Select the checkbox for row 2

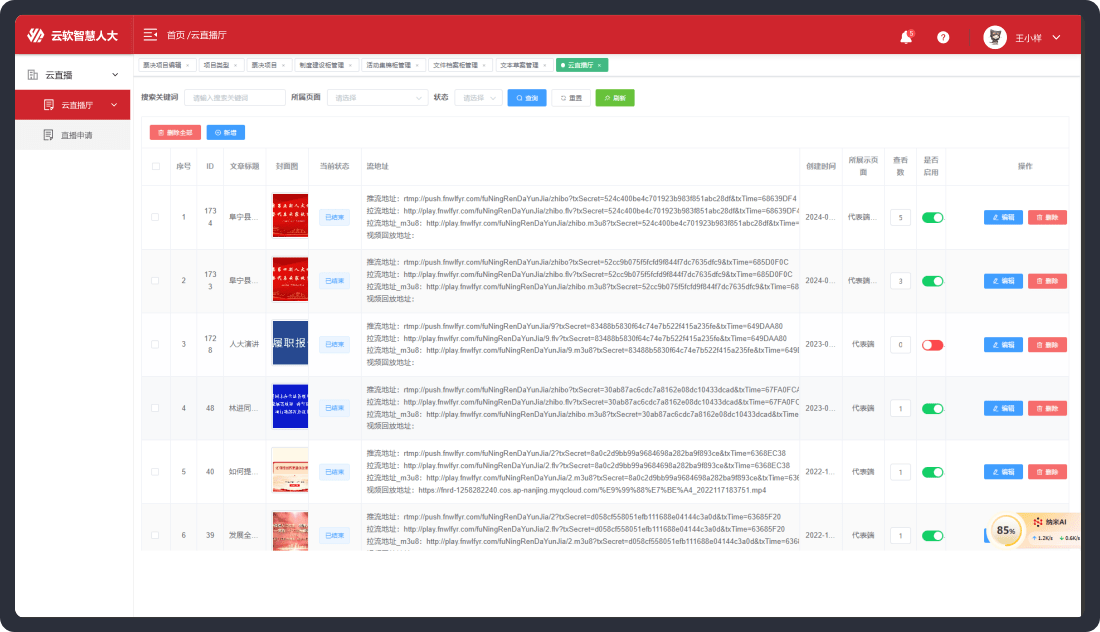[x=155, y=281]
